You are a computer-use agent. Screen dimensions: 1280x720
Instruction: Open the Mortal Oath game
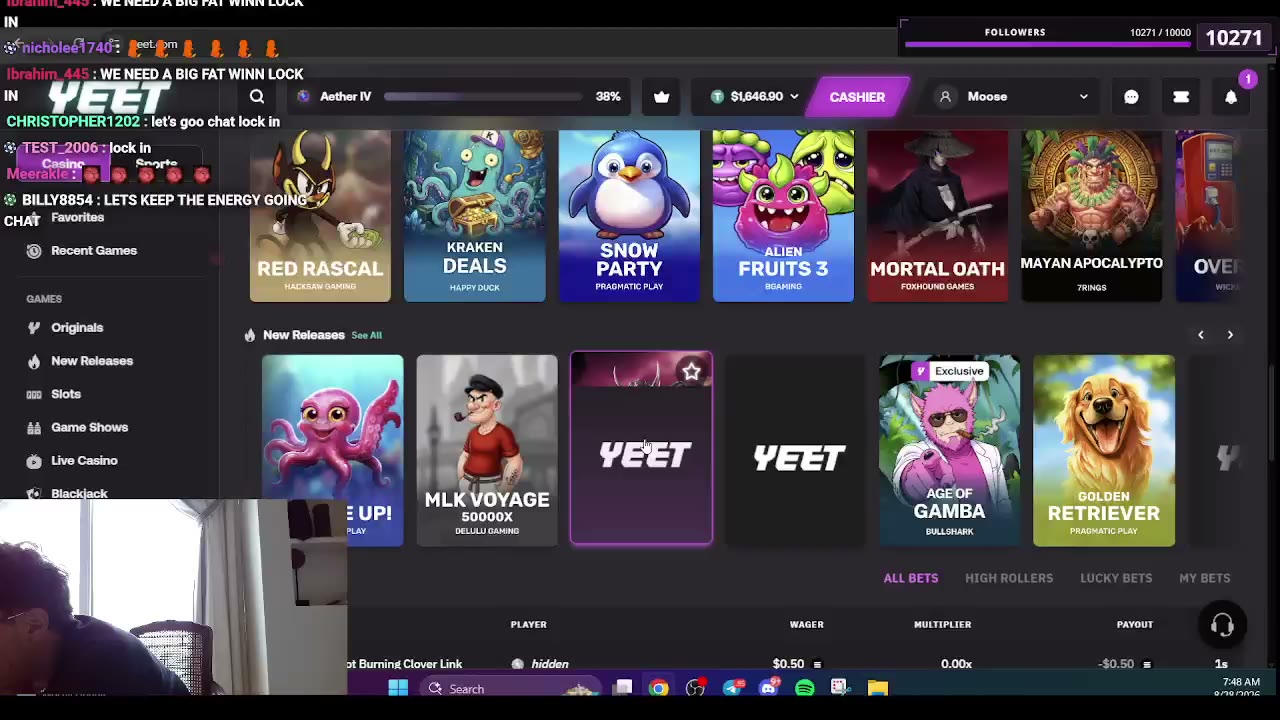coord(938,215)
